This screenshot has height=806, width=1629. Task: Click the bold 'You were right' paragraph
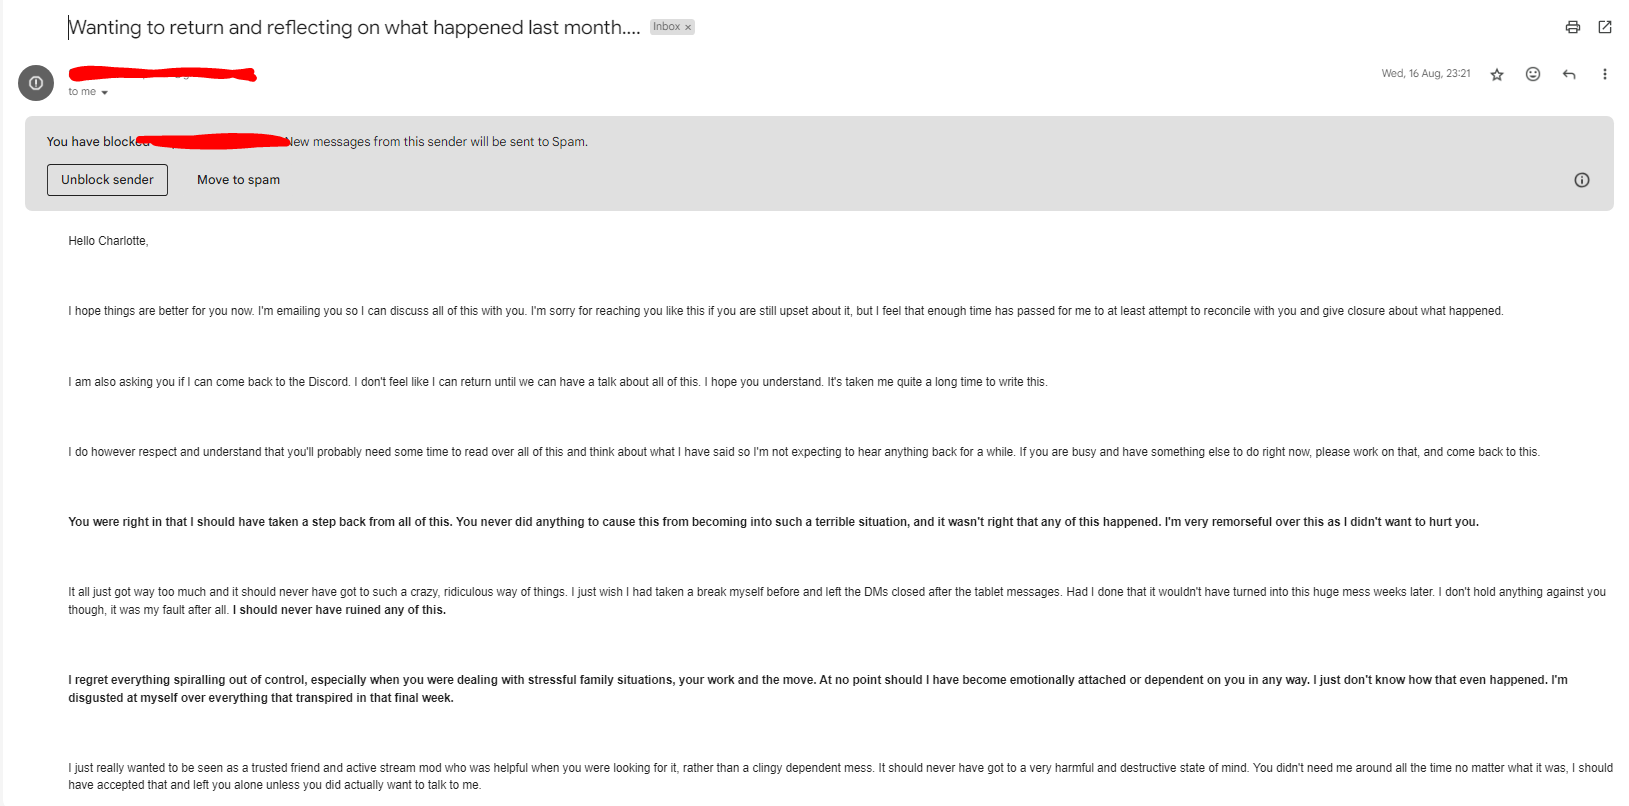pyautogui.click(x=773, y=522)
